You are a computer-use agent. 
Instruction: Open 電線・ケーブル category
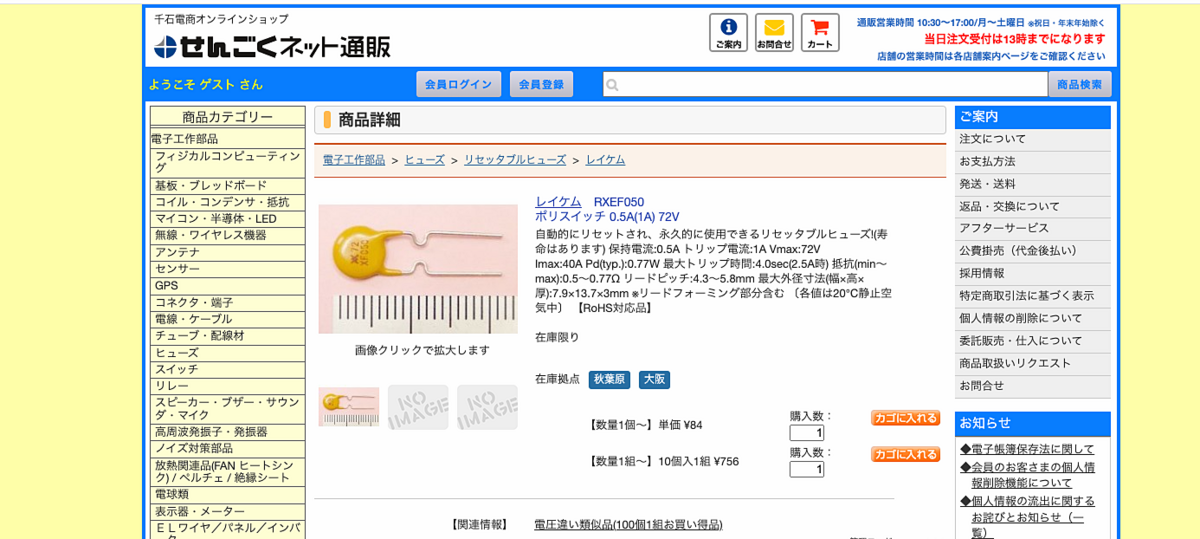227,319
